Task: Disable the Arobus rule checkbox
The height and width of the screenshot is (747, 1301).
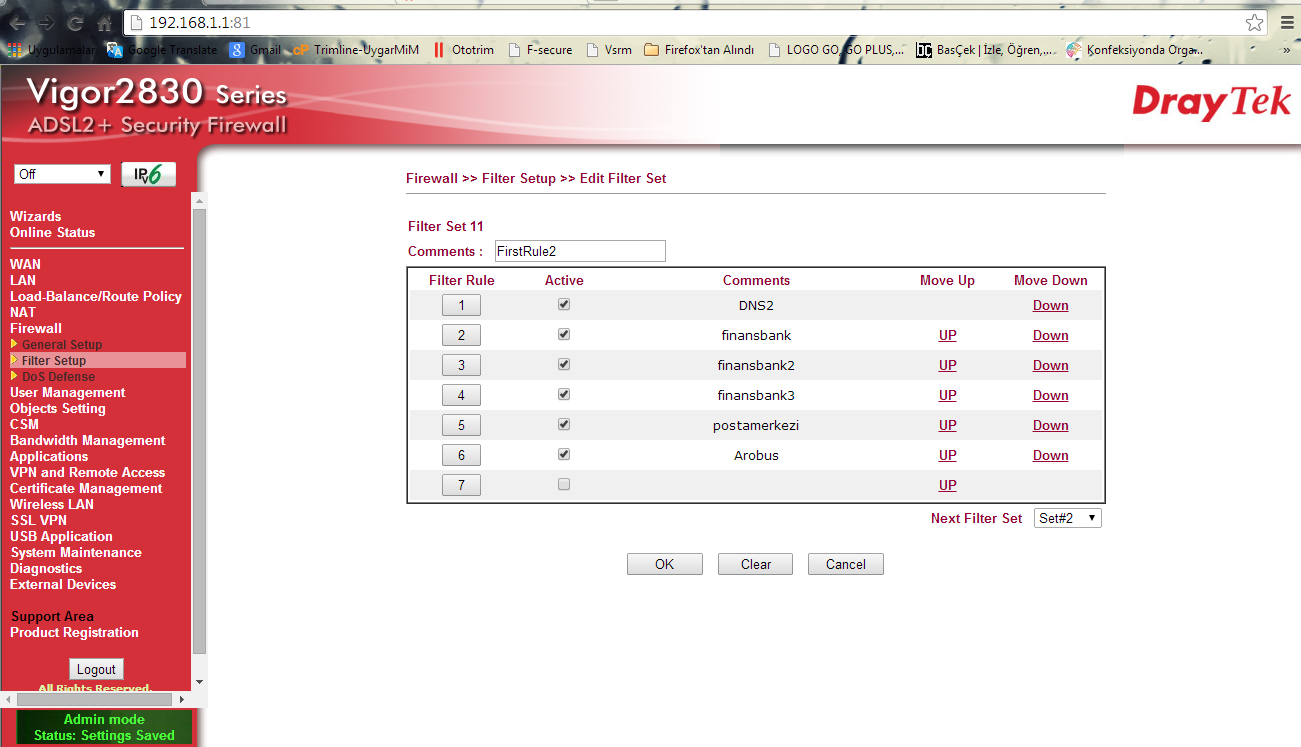Action: click(x=564, y=454)
